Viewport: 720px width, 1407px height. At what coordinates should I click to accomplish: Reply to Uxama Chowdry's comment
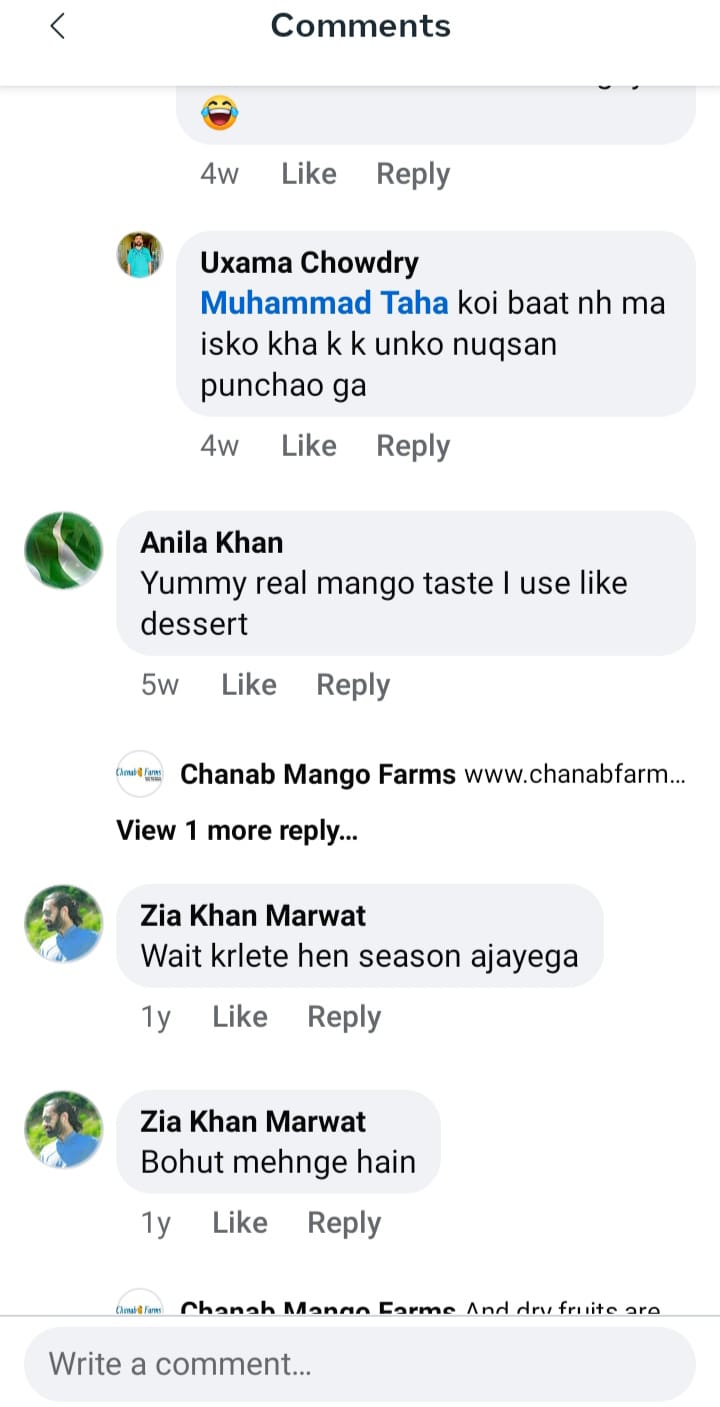413,446
